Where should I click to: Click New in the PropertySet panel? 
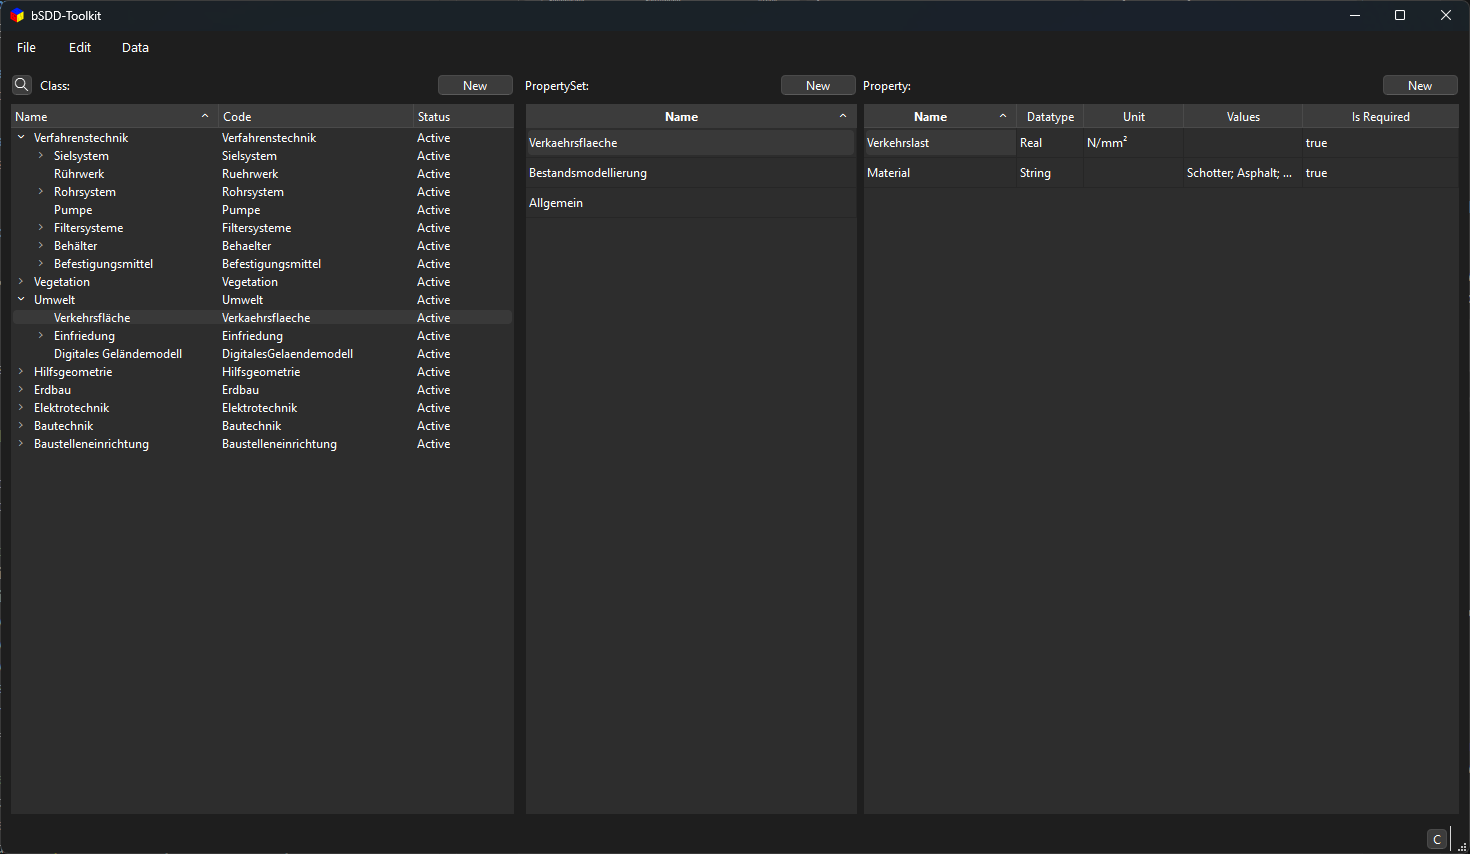[x=817, y=85]
